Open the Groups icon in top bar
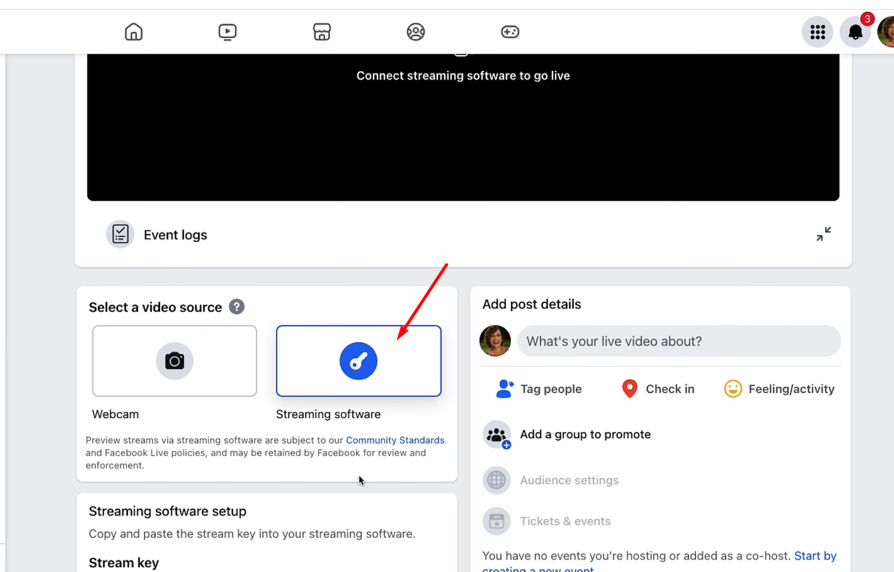 coord(416,32)
